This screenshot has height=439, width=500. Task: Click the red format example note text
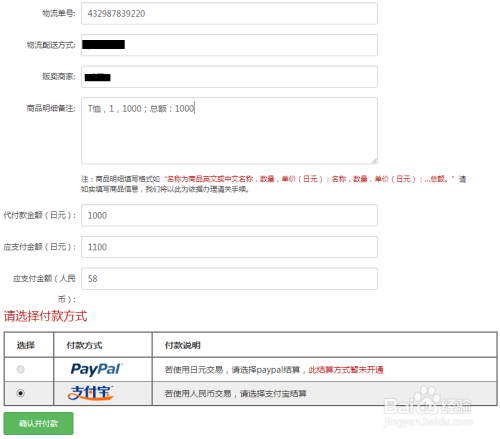click(309, 179)
